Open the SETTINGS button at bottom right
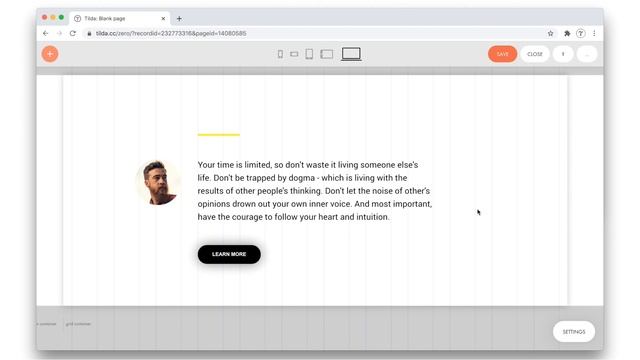This screenshot has height=360, width=640. (x=574, y=331)
